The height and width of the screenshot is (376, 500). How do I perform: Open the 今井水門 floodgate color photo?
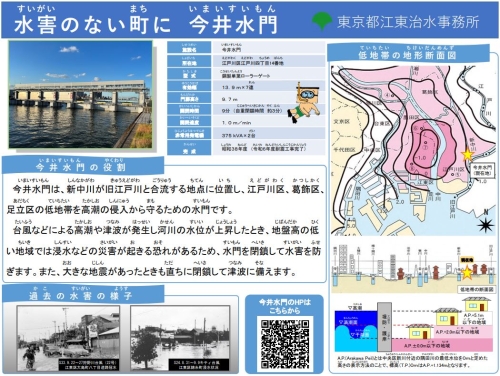(x=80, y=94)
